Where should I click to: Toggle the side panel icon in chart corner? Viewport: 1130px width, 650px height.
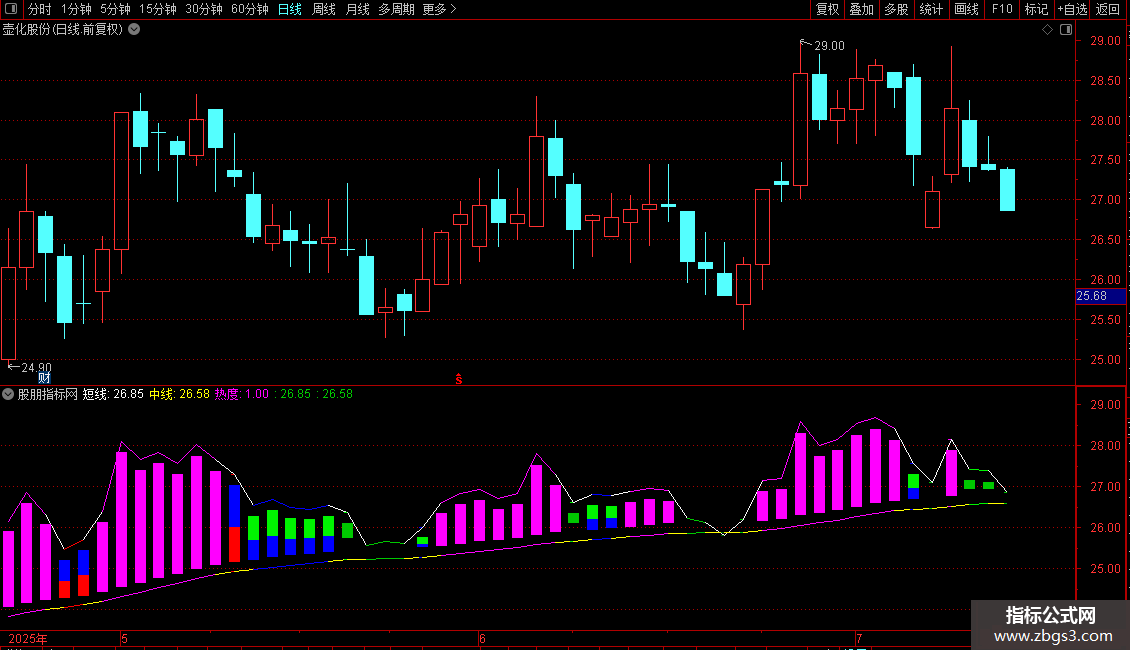1066,30
